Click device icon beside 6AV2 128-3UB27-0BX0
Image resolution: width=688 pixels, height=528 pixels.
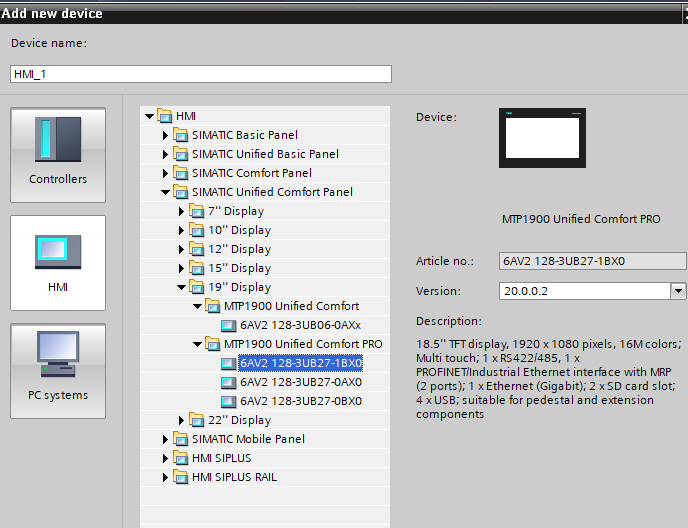228,401
